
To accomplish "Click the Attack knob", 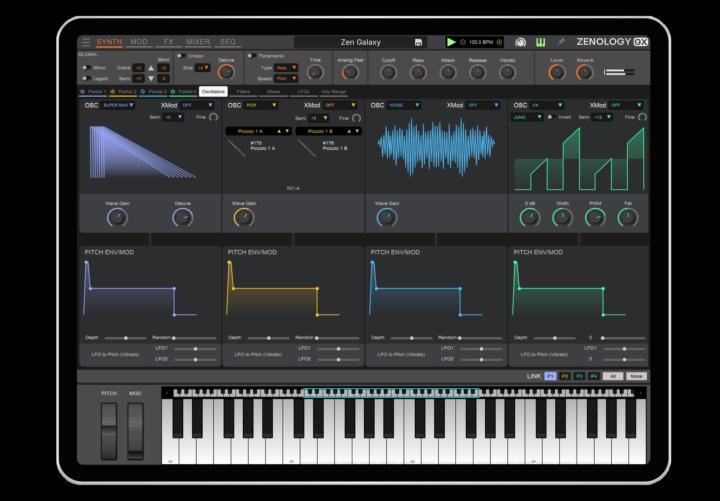I will (x=448, y=72).
